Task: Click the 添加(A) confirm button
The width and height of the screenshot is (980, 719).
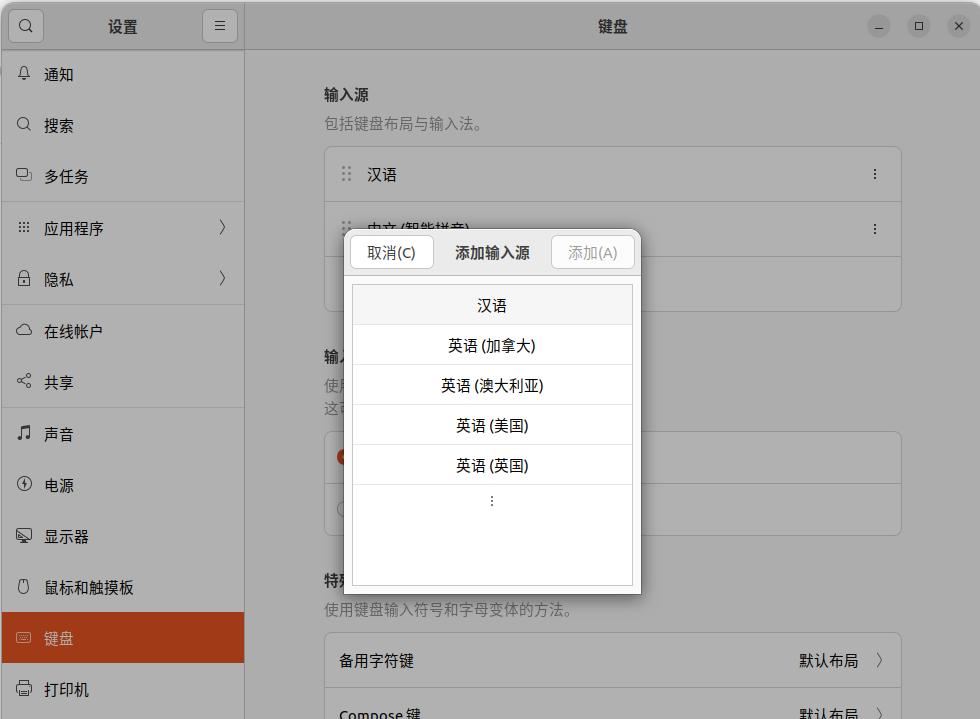Action: pyautogui.click(x=592, y=252)
